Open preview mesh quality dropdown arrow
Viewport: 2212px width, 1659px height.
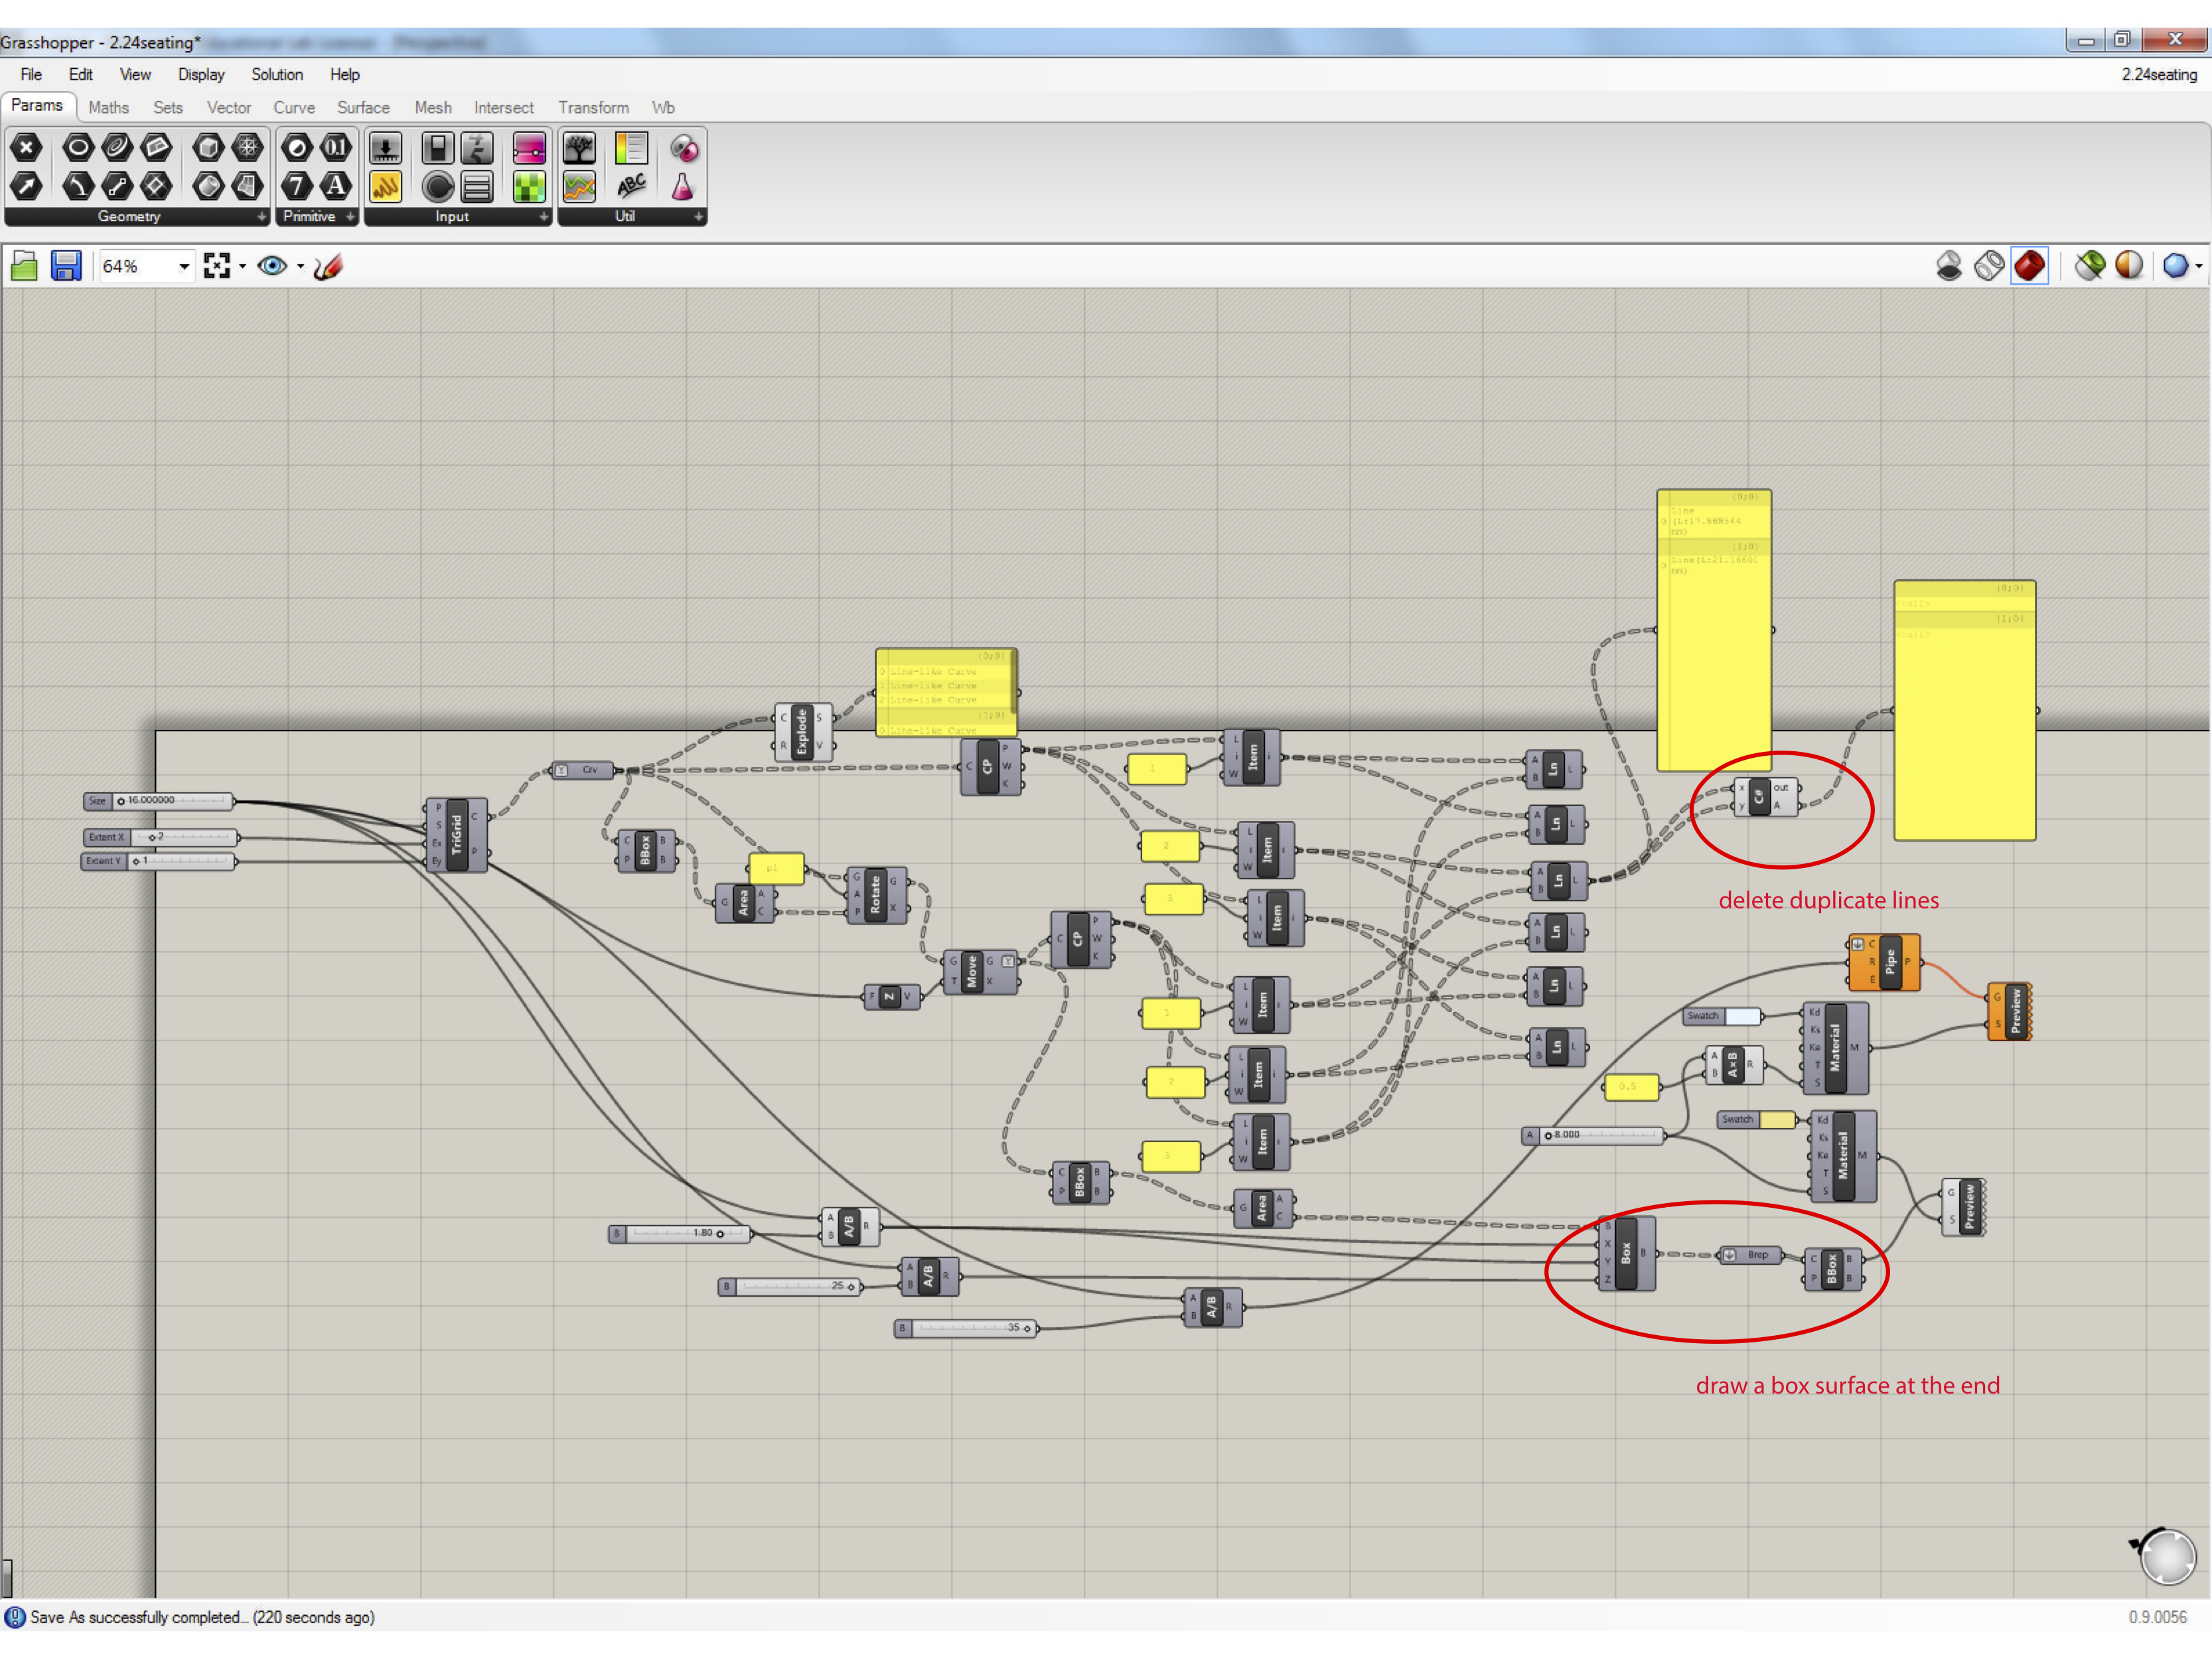[x=2199, y=266]
